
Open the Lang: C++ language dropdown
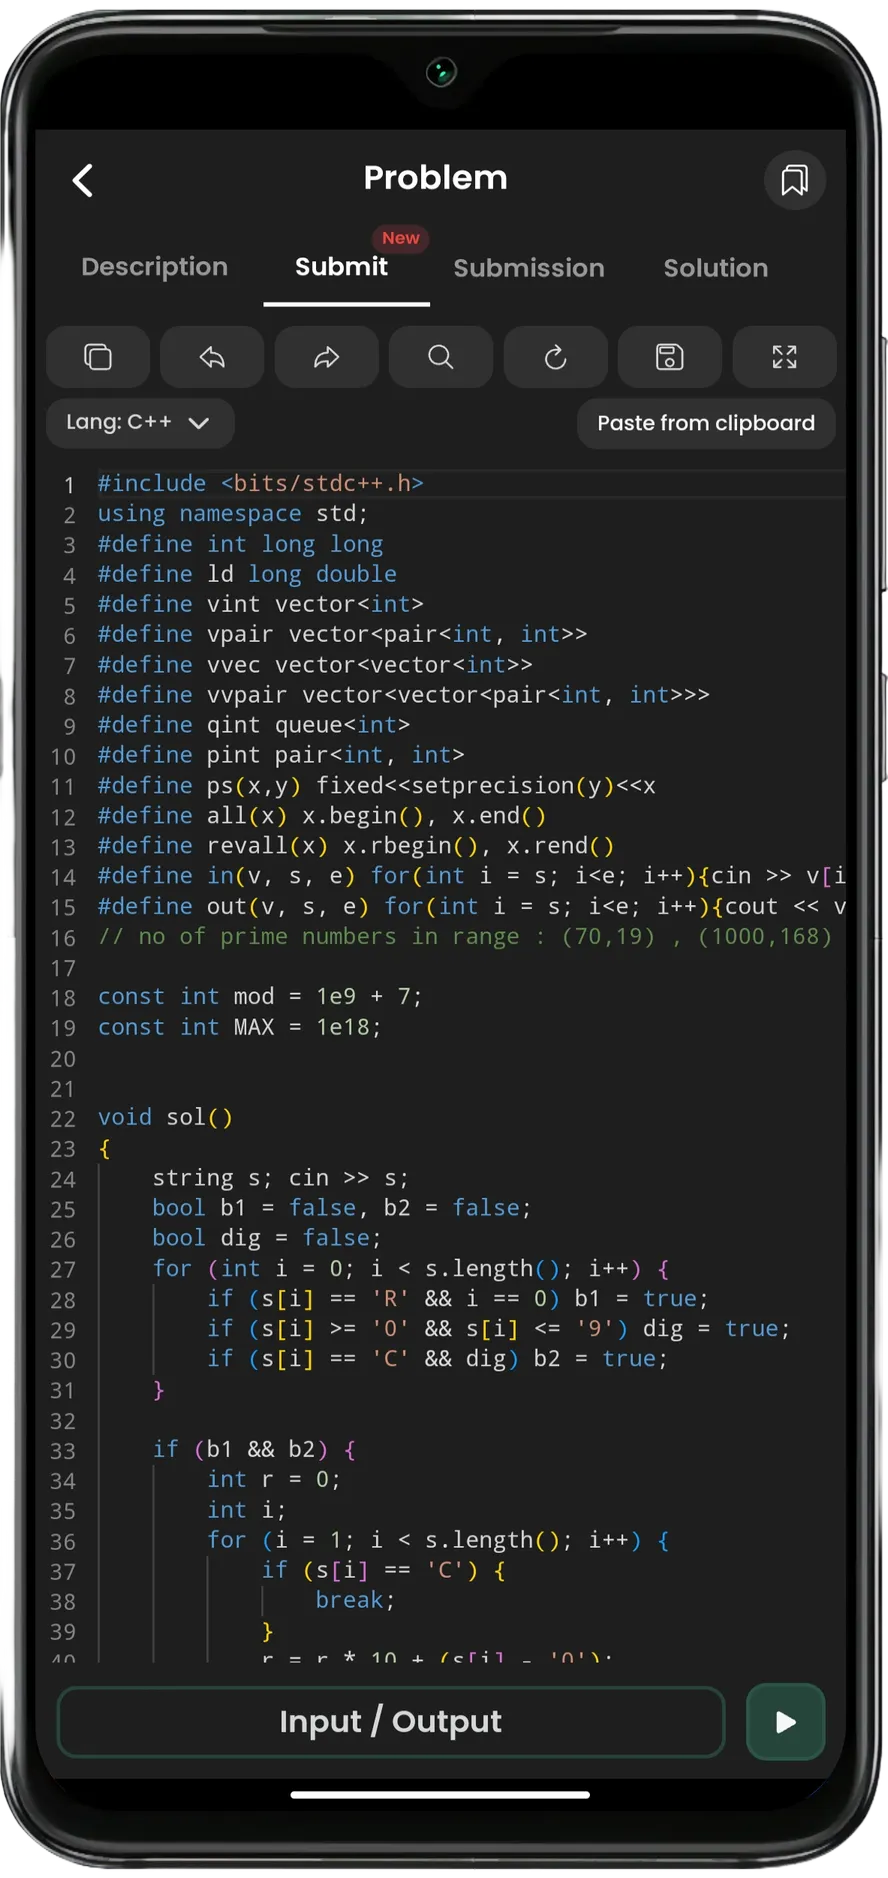tap(140, 423)
